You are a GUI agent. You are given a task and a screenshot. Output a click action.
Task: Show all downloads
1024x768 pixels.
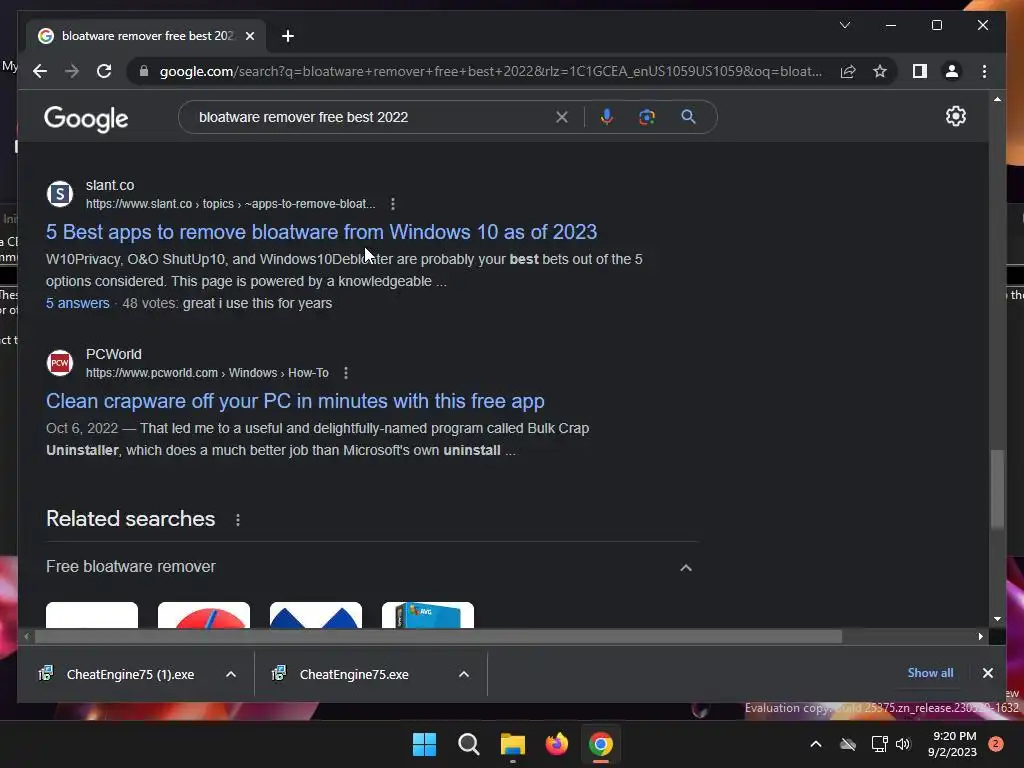(x=930, y=673)
